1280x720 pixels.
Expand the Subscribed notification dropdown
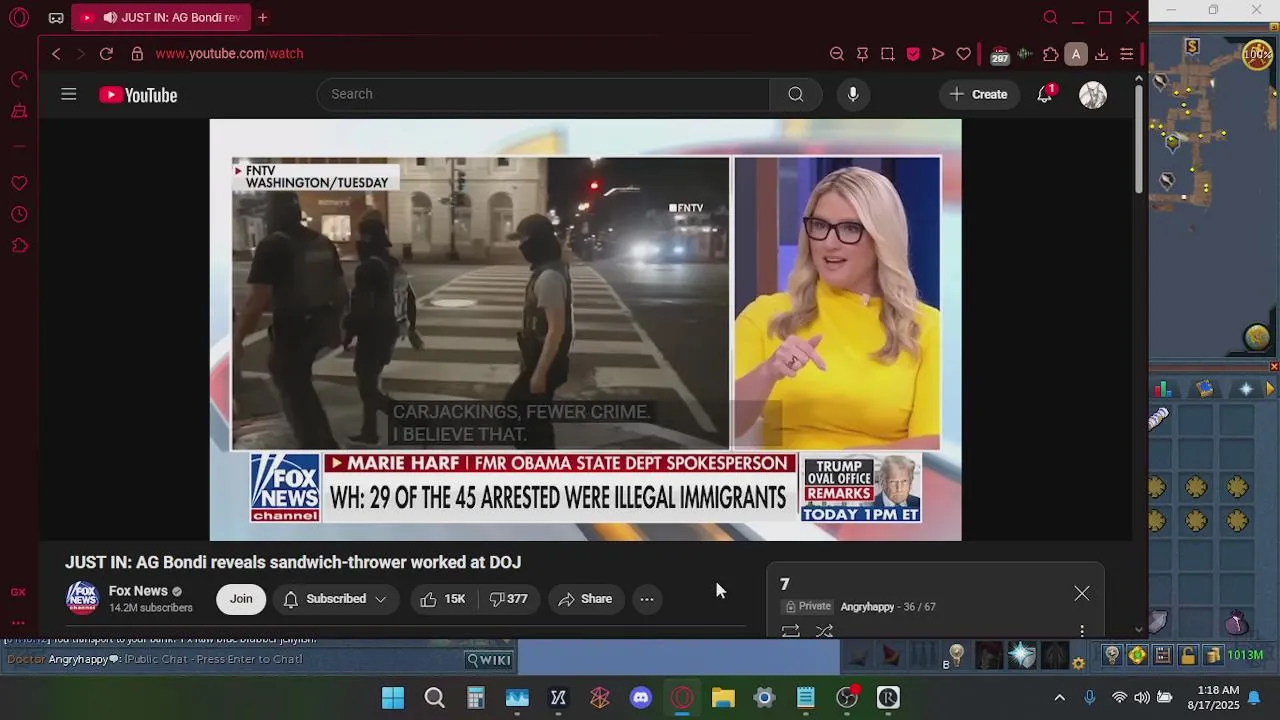(335, 599)
